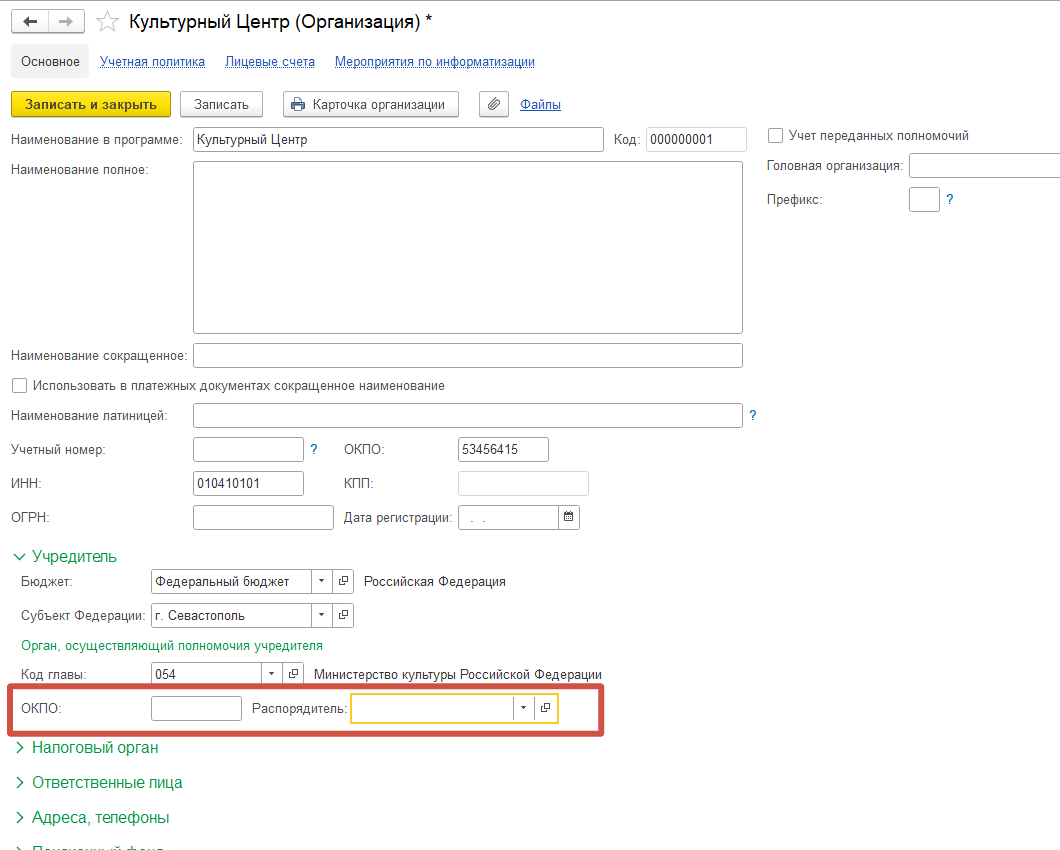Image resolution: width=1060 pixels, height=850 pixels.
Task: Collapse the Учредитель section
Action: click(65, 557)
